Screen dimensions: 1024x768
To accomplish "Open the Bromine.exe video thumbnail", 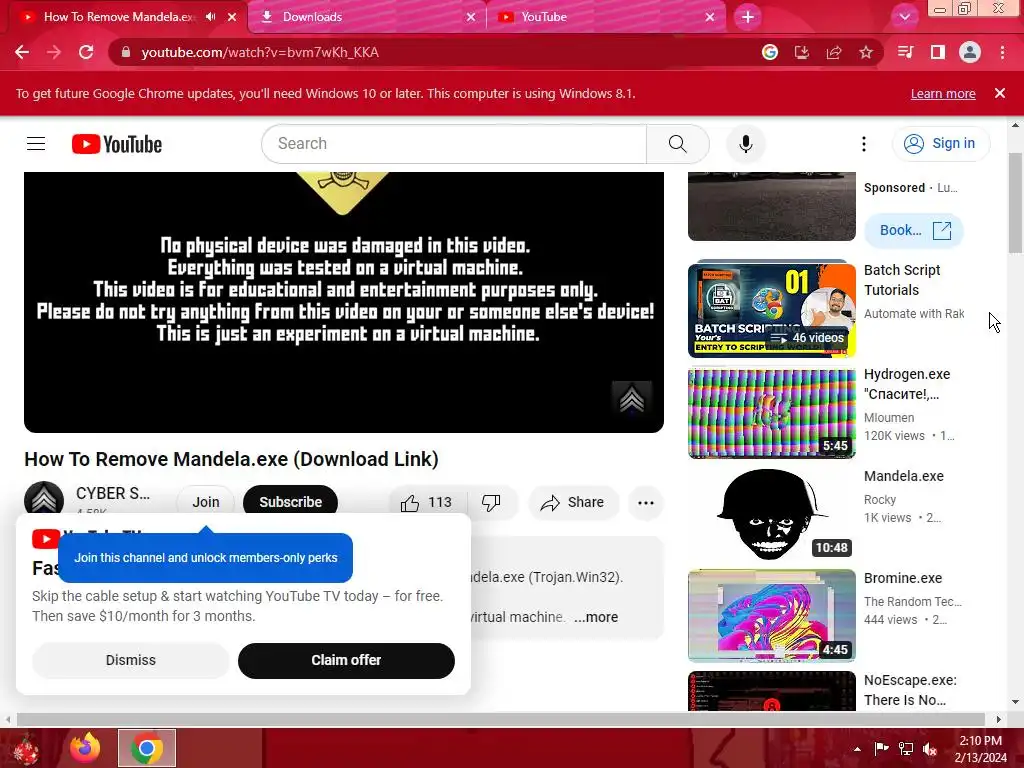I will 771,616.
